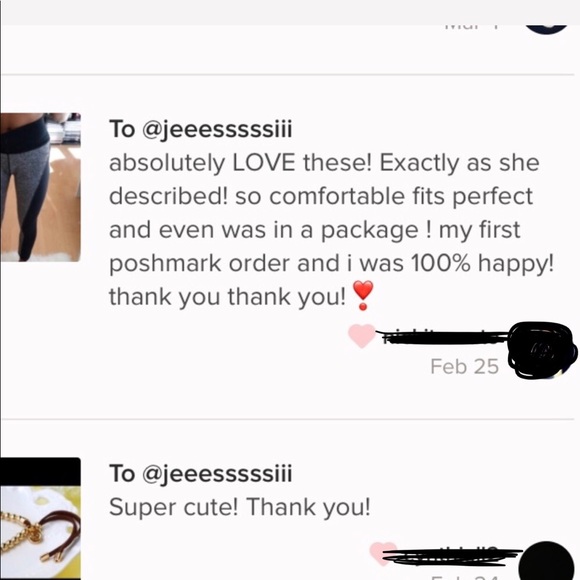Tap the pink heart under Super cute review
Viewport: 580px width, 580px height.
click(383, 553)
